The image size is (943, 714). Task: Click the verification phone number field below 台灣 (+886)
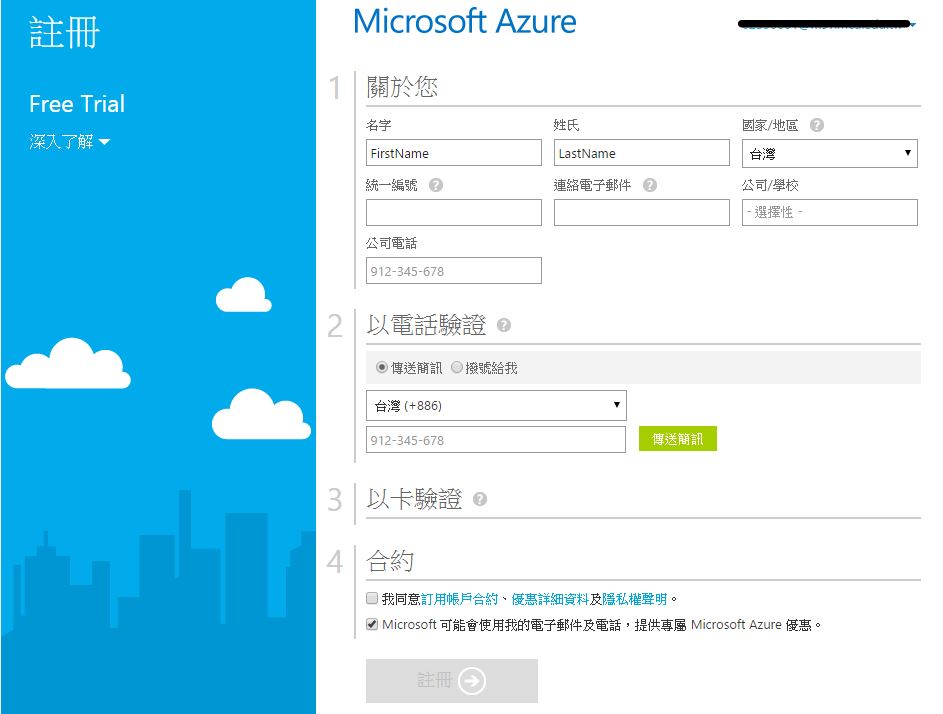click(496, 440)
